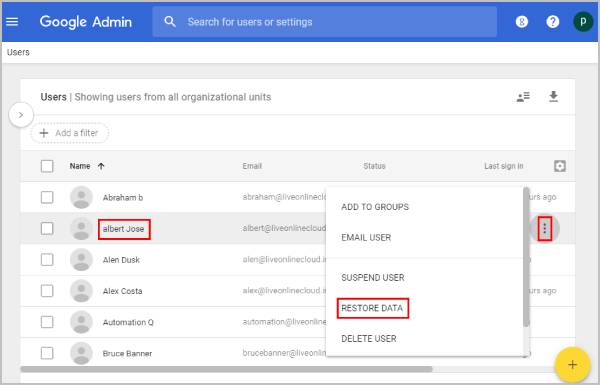This screenshot has height=385, width=600.
Task: Click the yellow add user plus button
Action: (572, 364)
